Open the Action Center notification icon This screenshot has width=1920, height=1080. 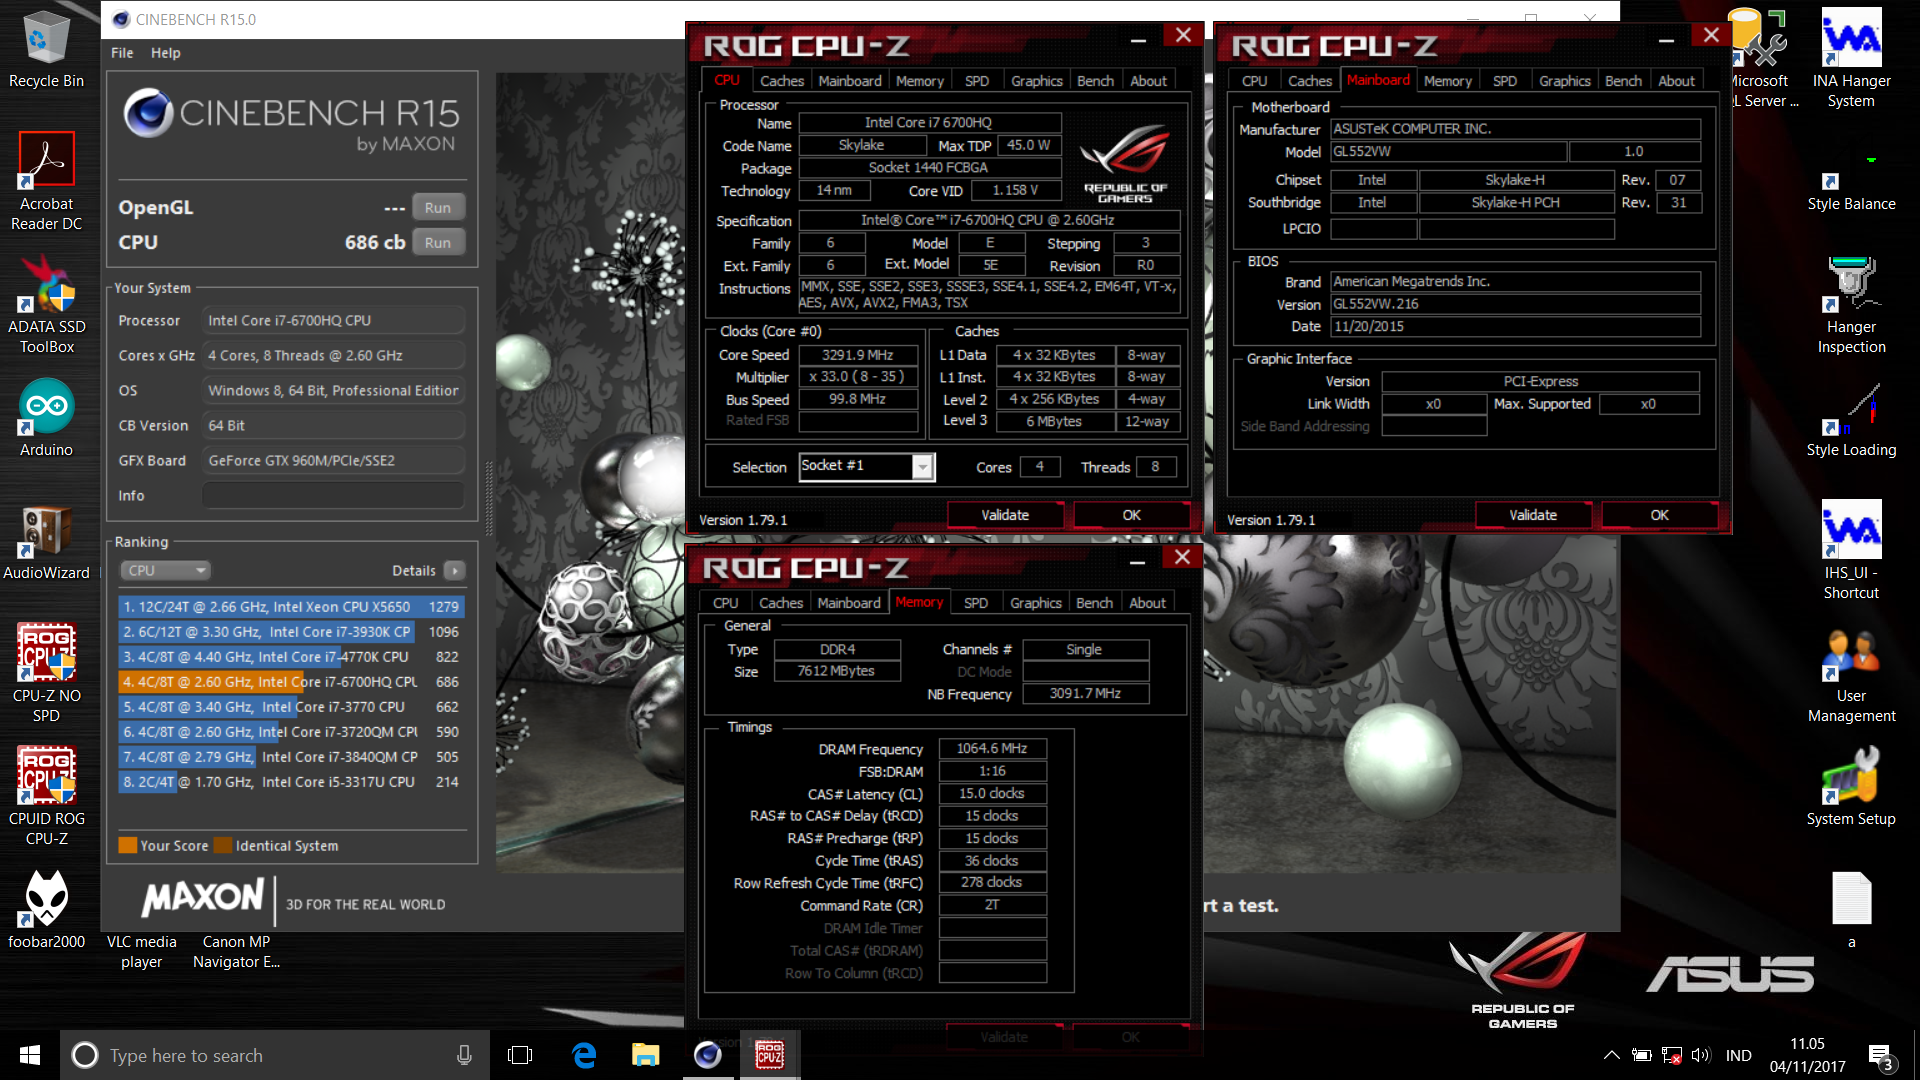pyautogui.click(x=1880, y=1056)
